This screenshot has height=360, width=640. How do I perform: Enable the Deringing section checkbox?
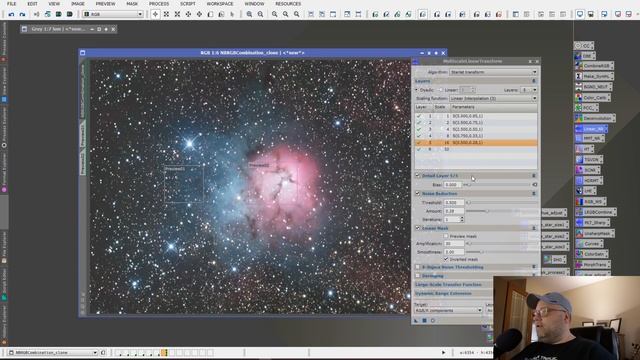(418, 276)
